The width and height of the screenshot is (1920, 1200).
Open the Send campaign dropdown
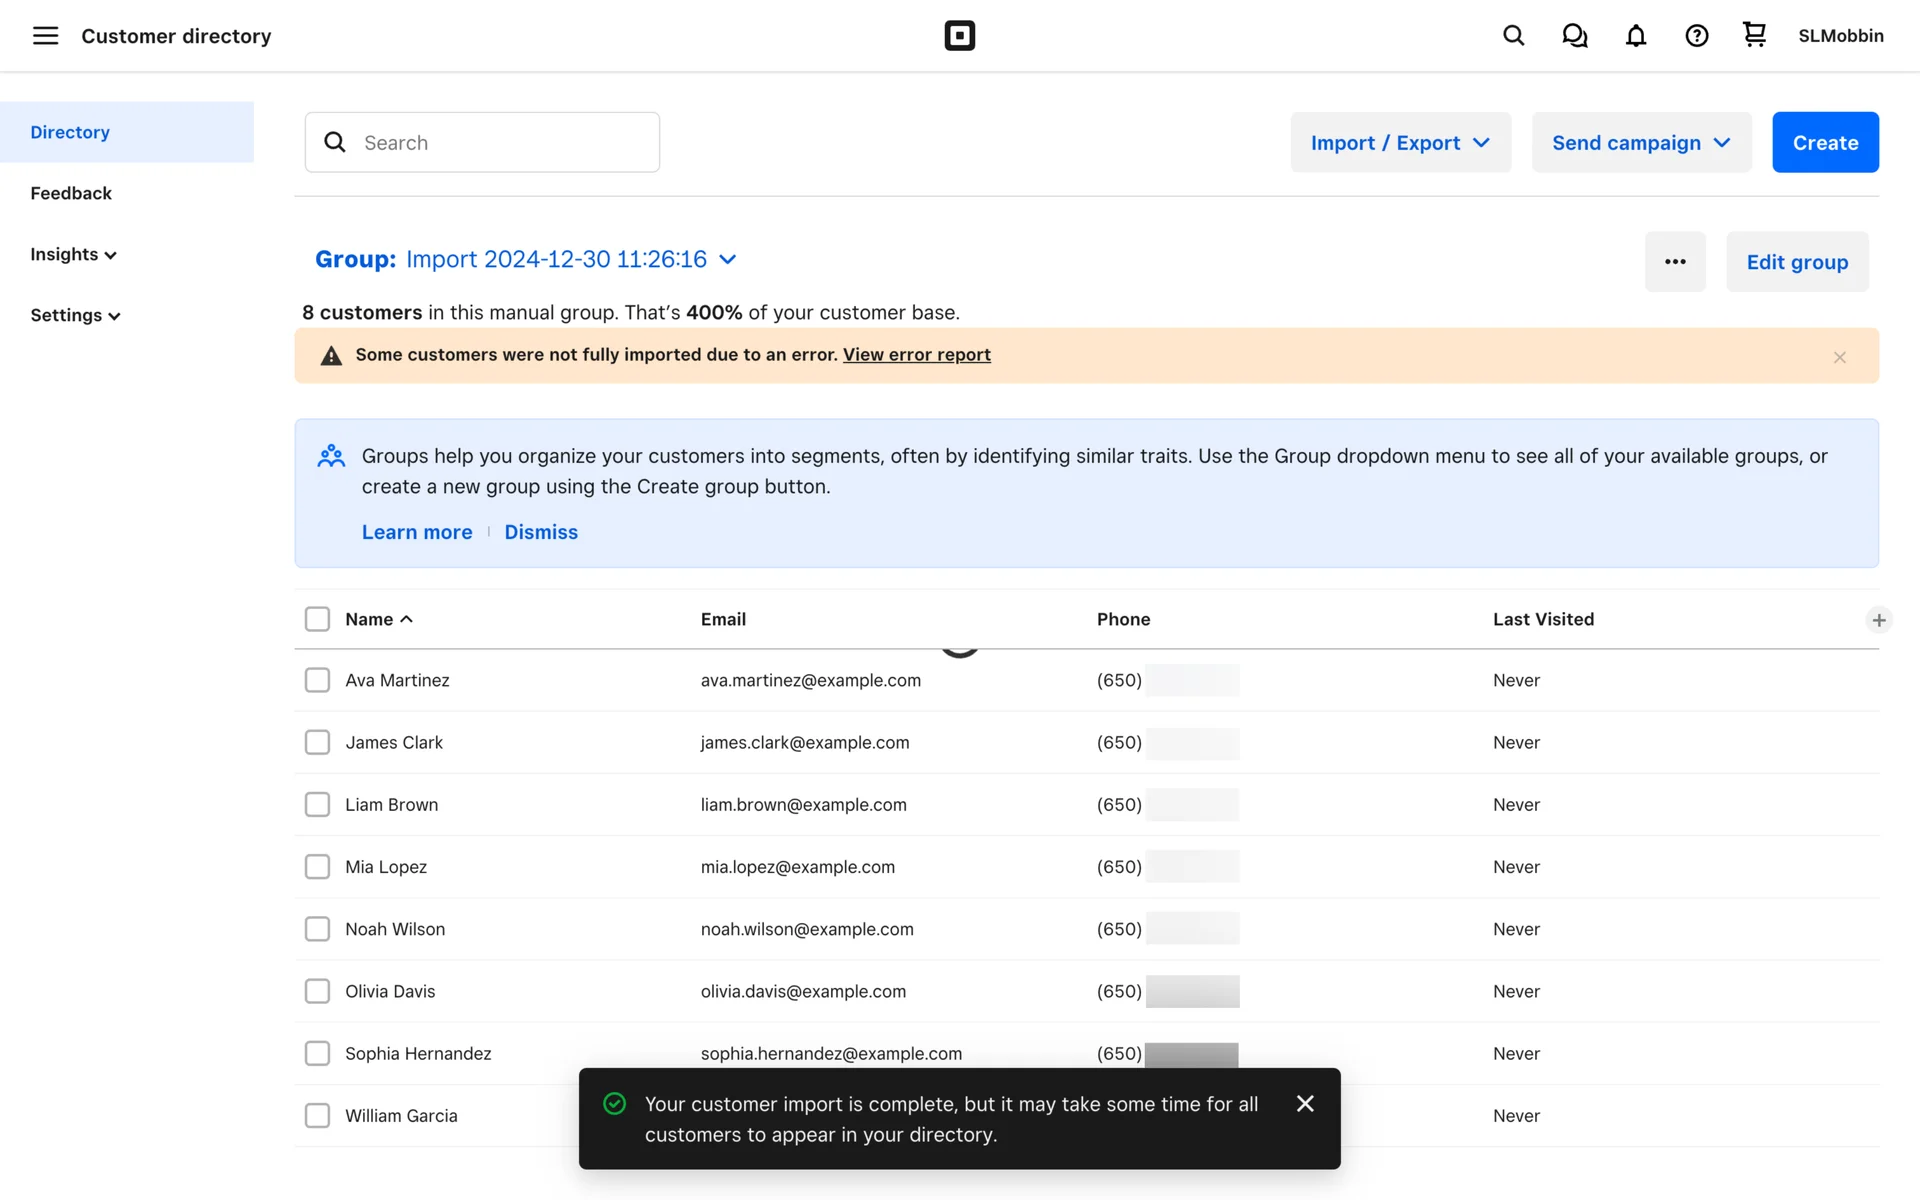point(1641,143)
